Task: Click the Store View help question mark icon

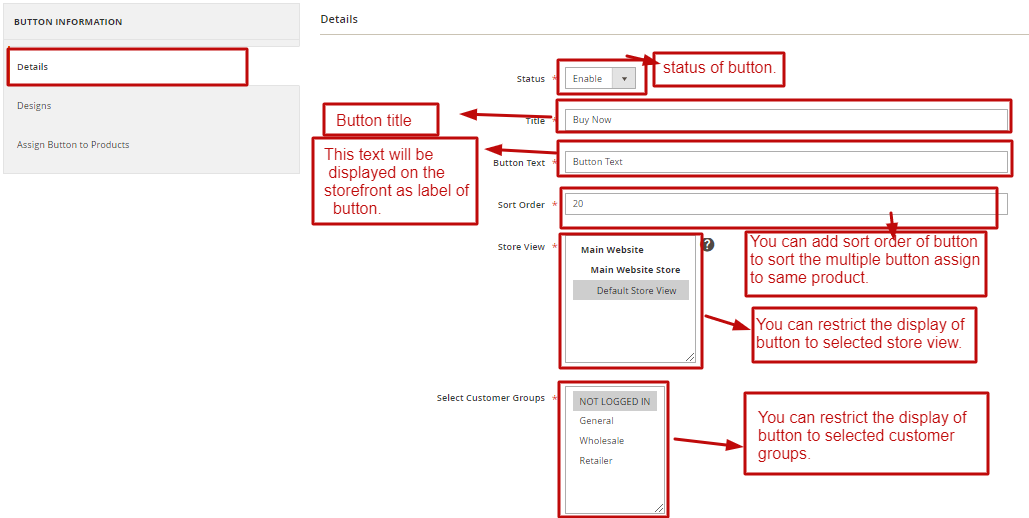Action: [708, 244]
